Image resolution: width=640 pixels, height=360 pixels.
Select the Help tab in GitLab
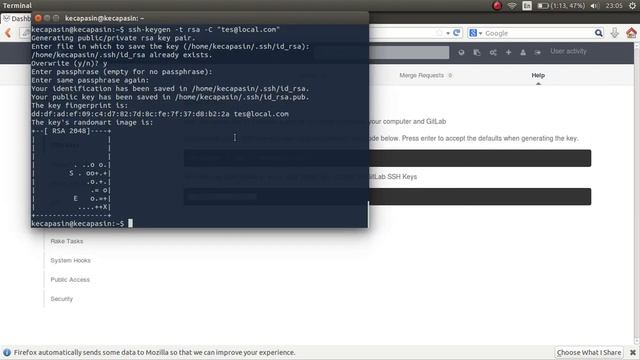[538, 75]
